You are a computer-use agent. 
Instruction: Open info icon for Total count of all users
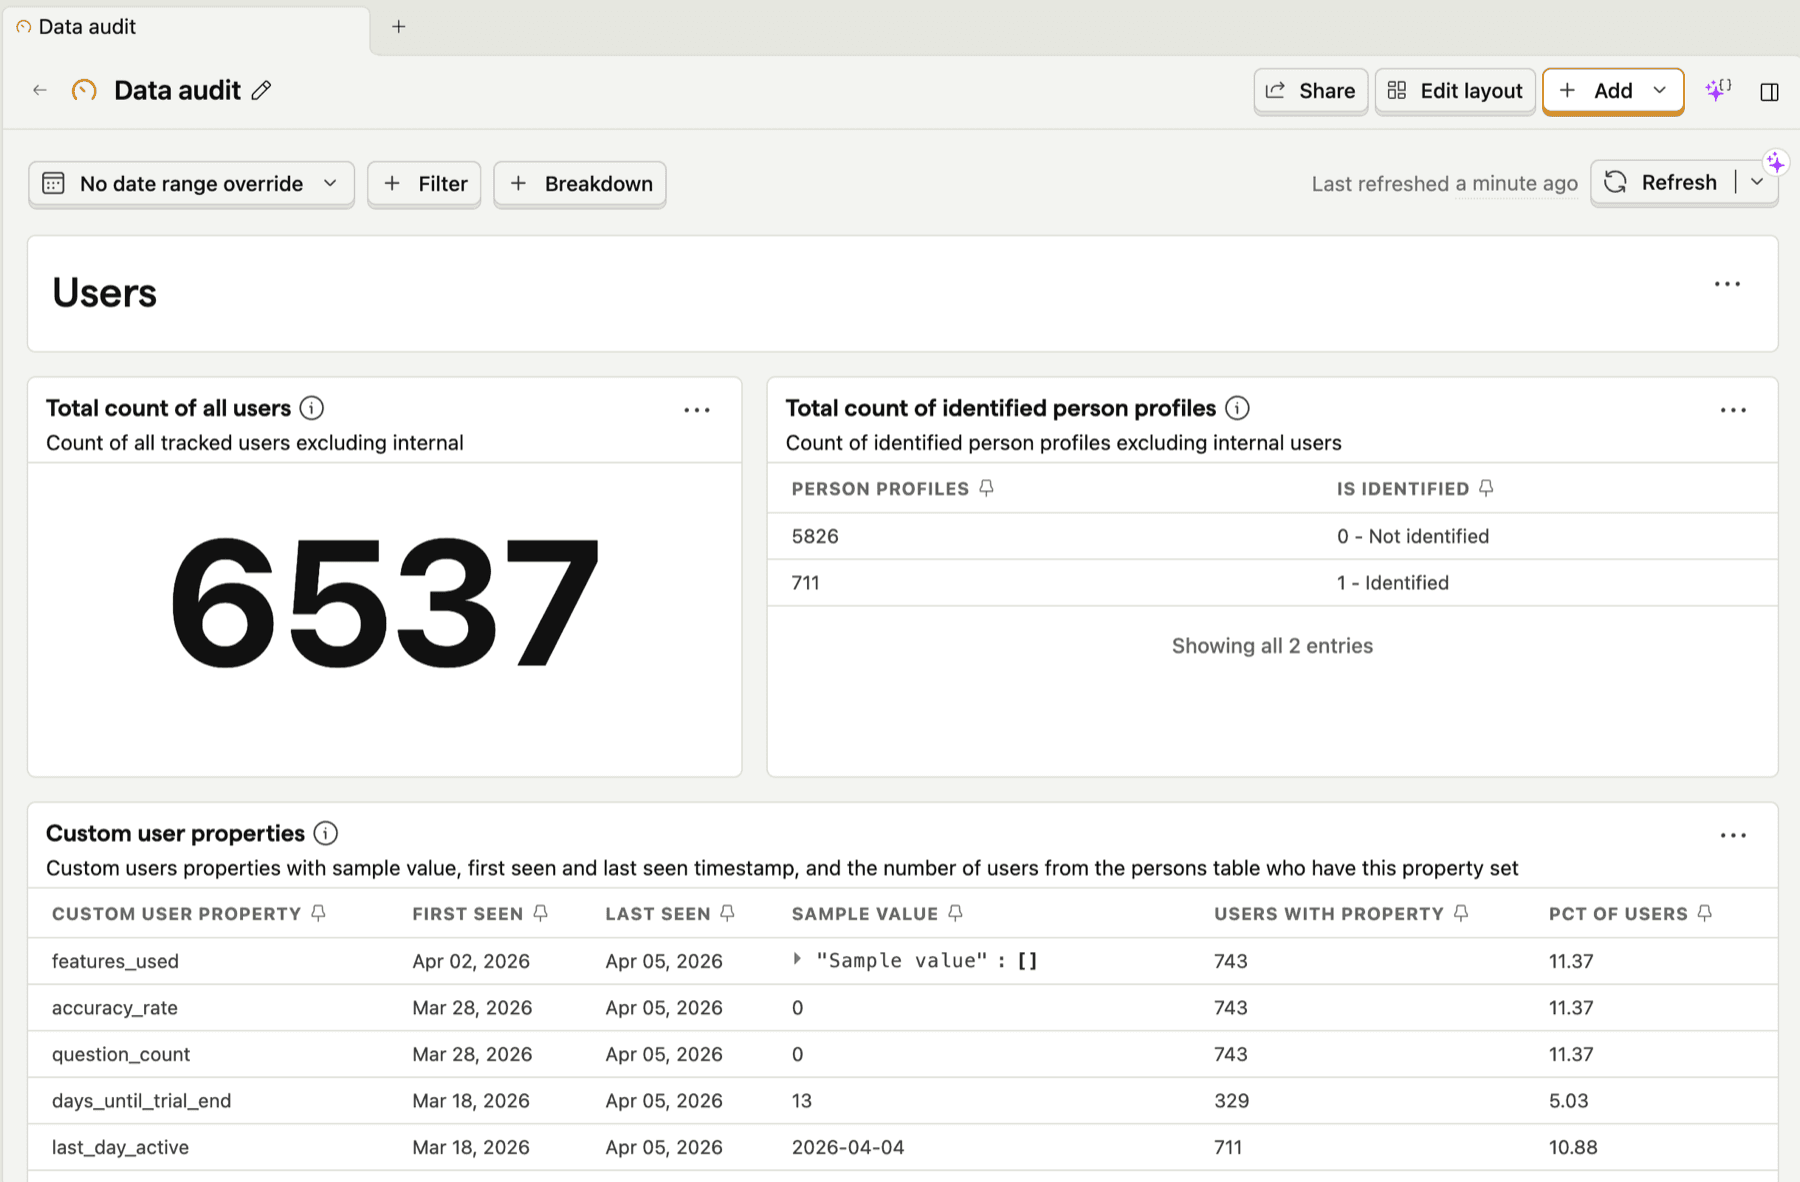(x=312, y=408)
